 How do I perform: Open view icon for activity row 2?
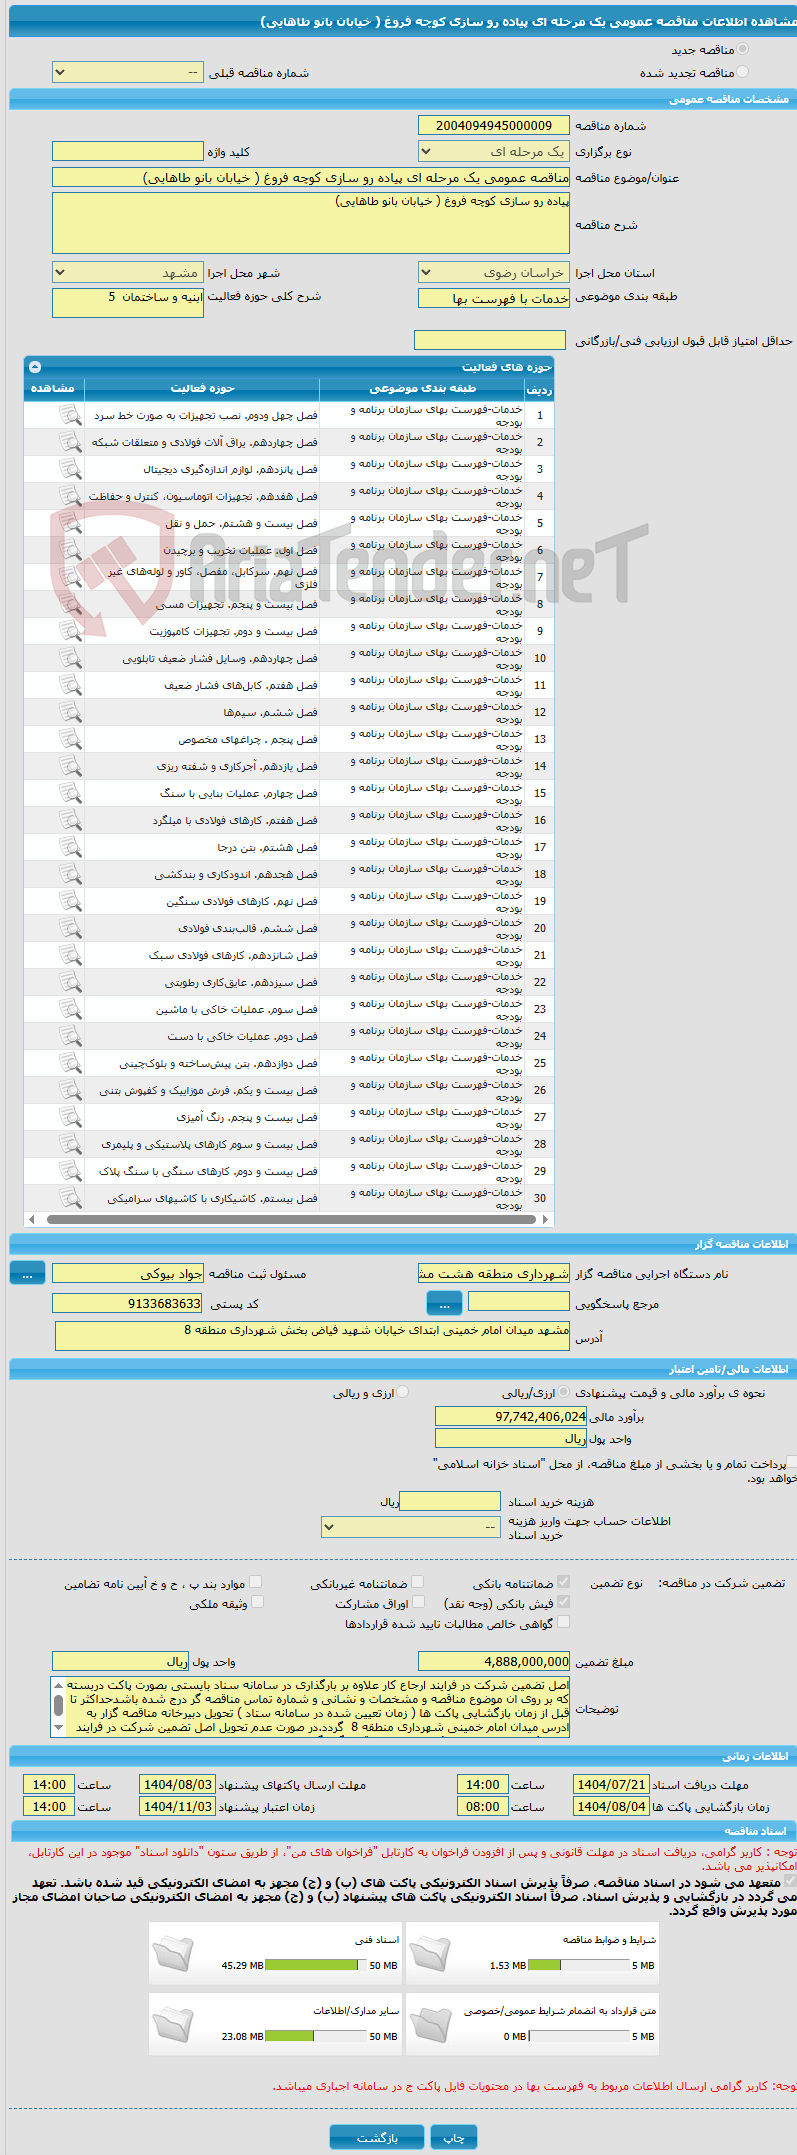(70, 442)
